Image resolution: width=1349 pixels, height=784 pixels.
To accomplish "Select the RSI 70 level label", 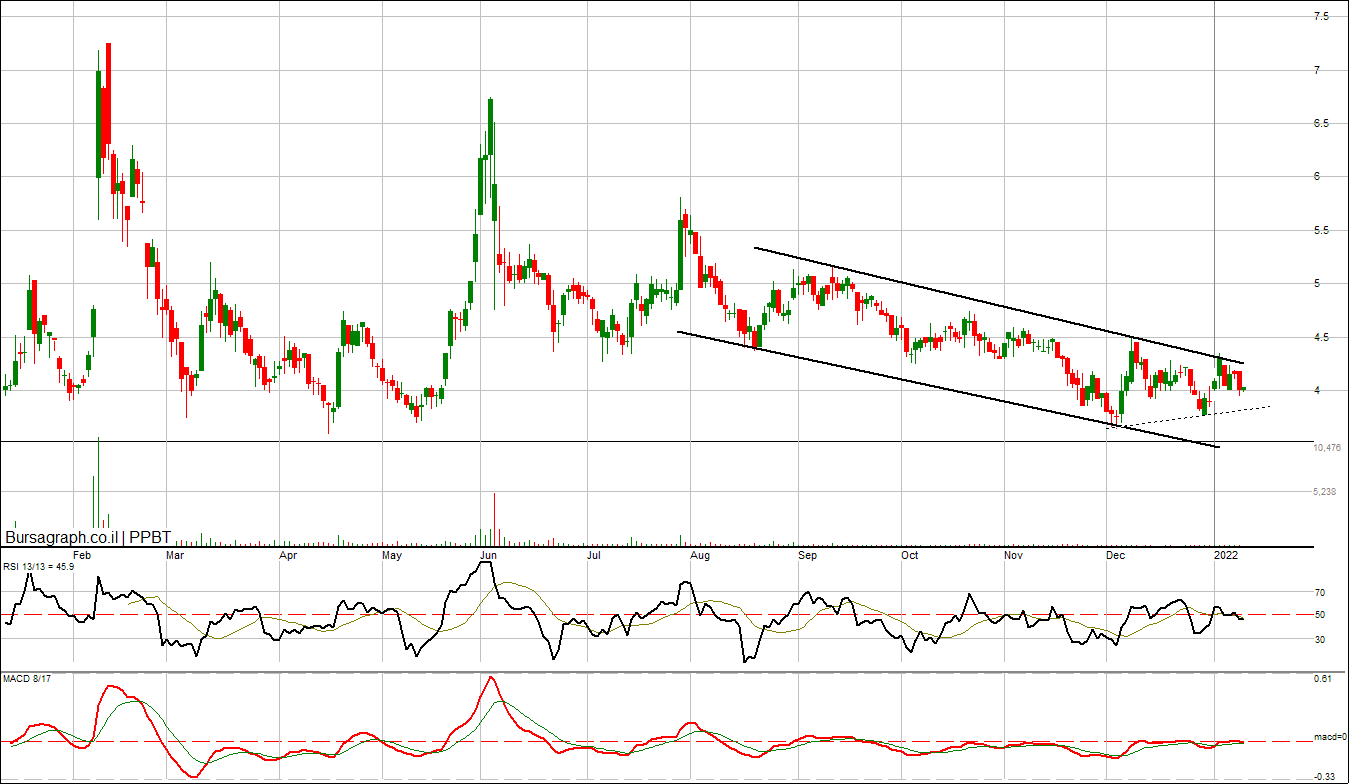I will click(1321, 593).
